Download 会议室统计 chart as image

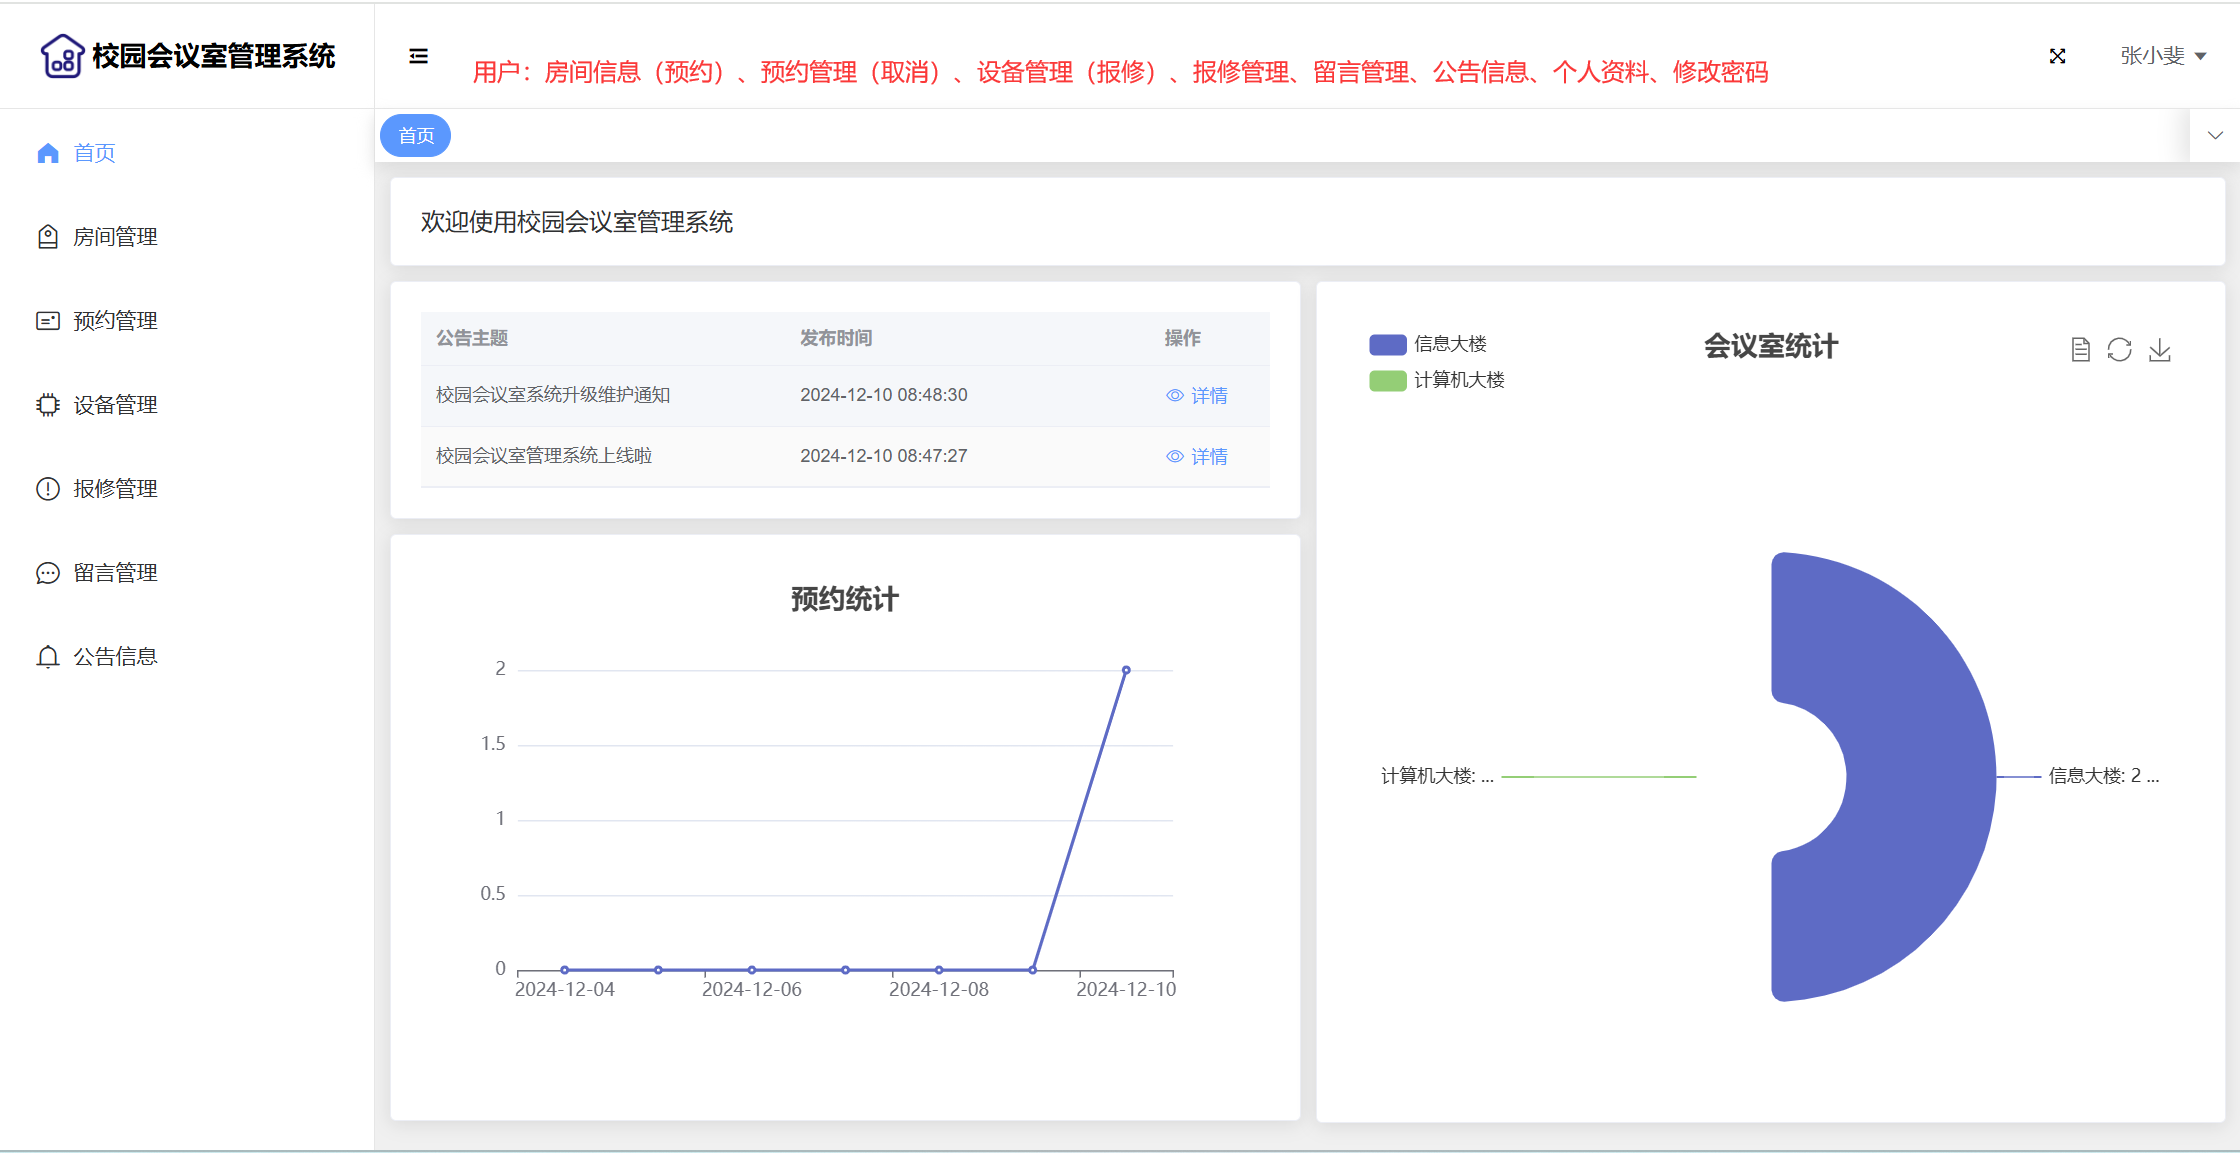click(2159, 349)
